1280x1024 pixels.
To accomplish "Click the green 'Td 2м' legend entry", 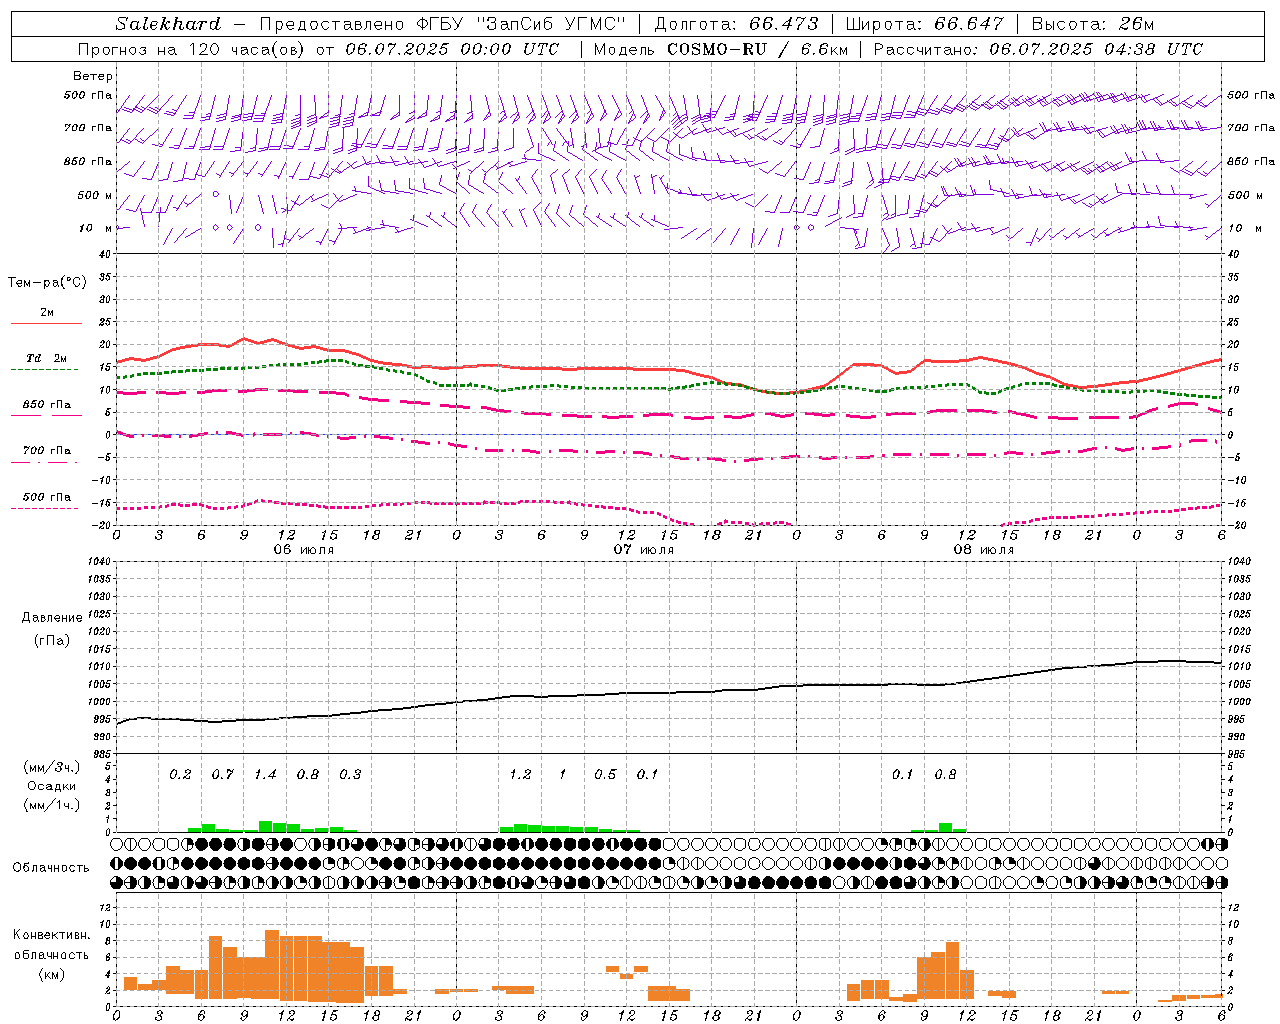I will click(x=46, y=358).
